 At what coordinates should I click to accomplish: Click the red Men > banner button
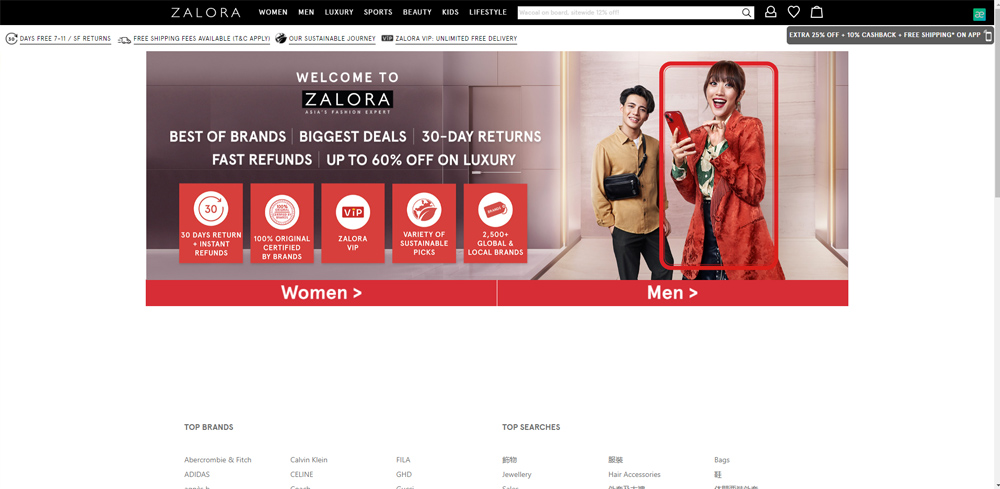pos(672,293)
